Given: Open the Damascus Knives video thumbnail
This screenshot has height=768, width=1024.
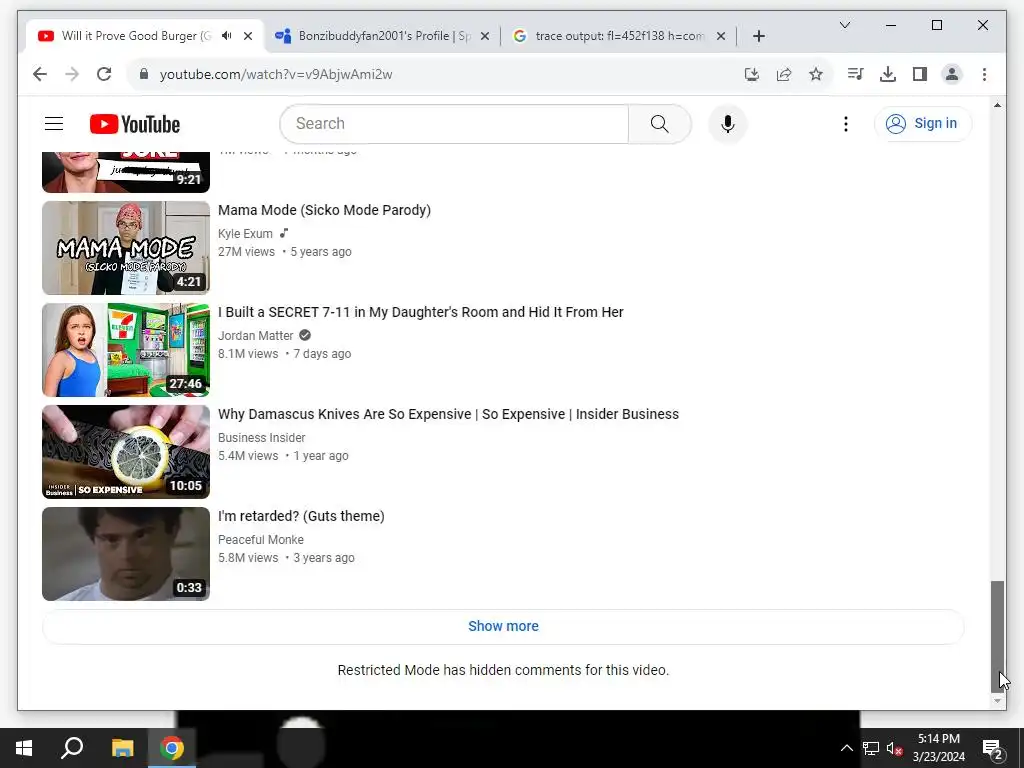Looking at the screenshot, I should (x=126, y=452).
